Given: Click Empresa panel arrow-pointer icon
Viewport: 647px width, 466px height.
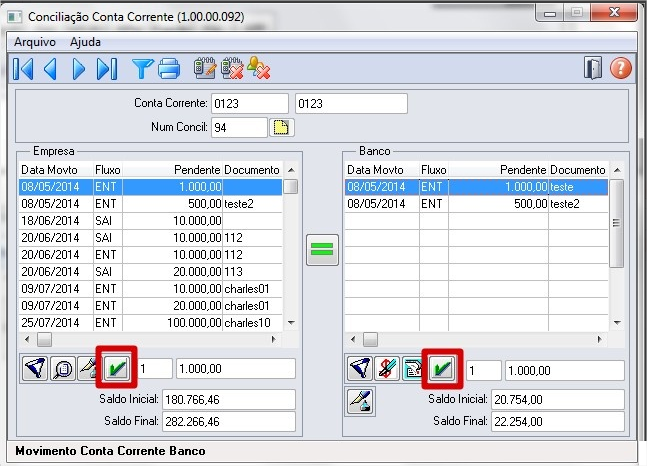Looking at the screenshot, I should pyautogui.click(x=35, y=368).
